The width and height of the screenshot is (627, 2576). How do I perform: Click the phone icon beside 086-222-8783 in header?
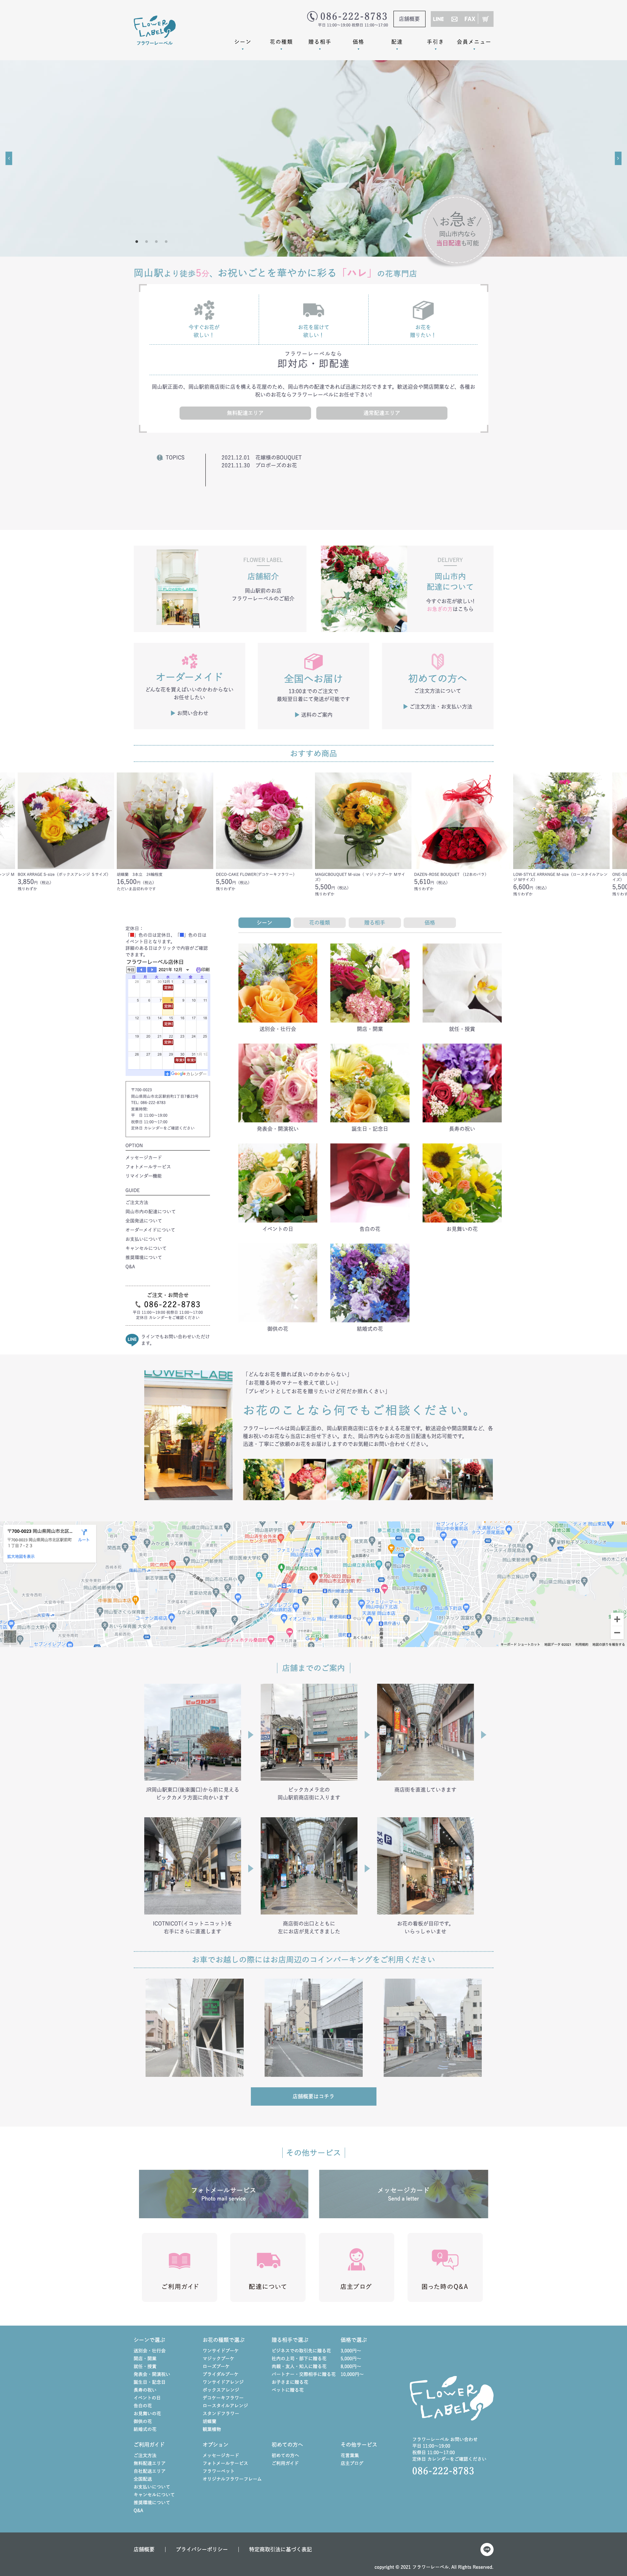[x=312, y=16]
